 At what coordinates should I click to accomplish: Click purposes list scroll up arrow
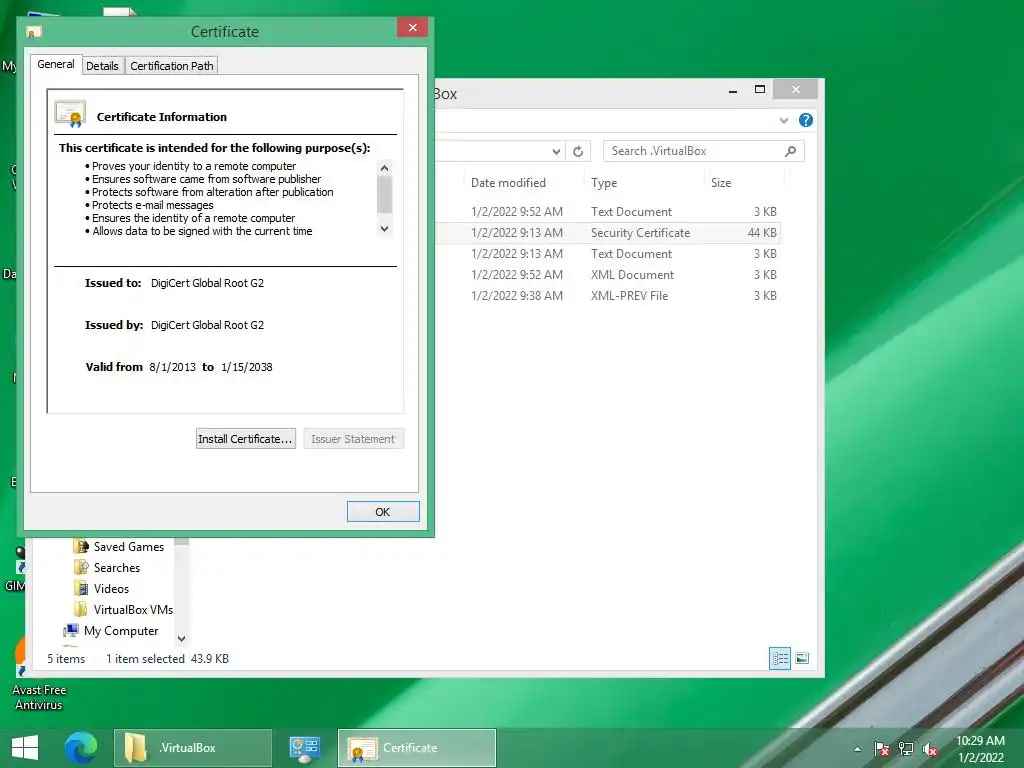coord(385,168)
